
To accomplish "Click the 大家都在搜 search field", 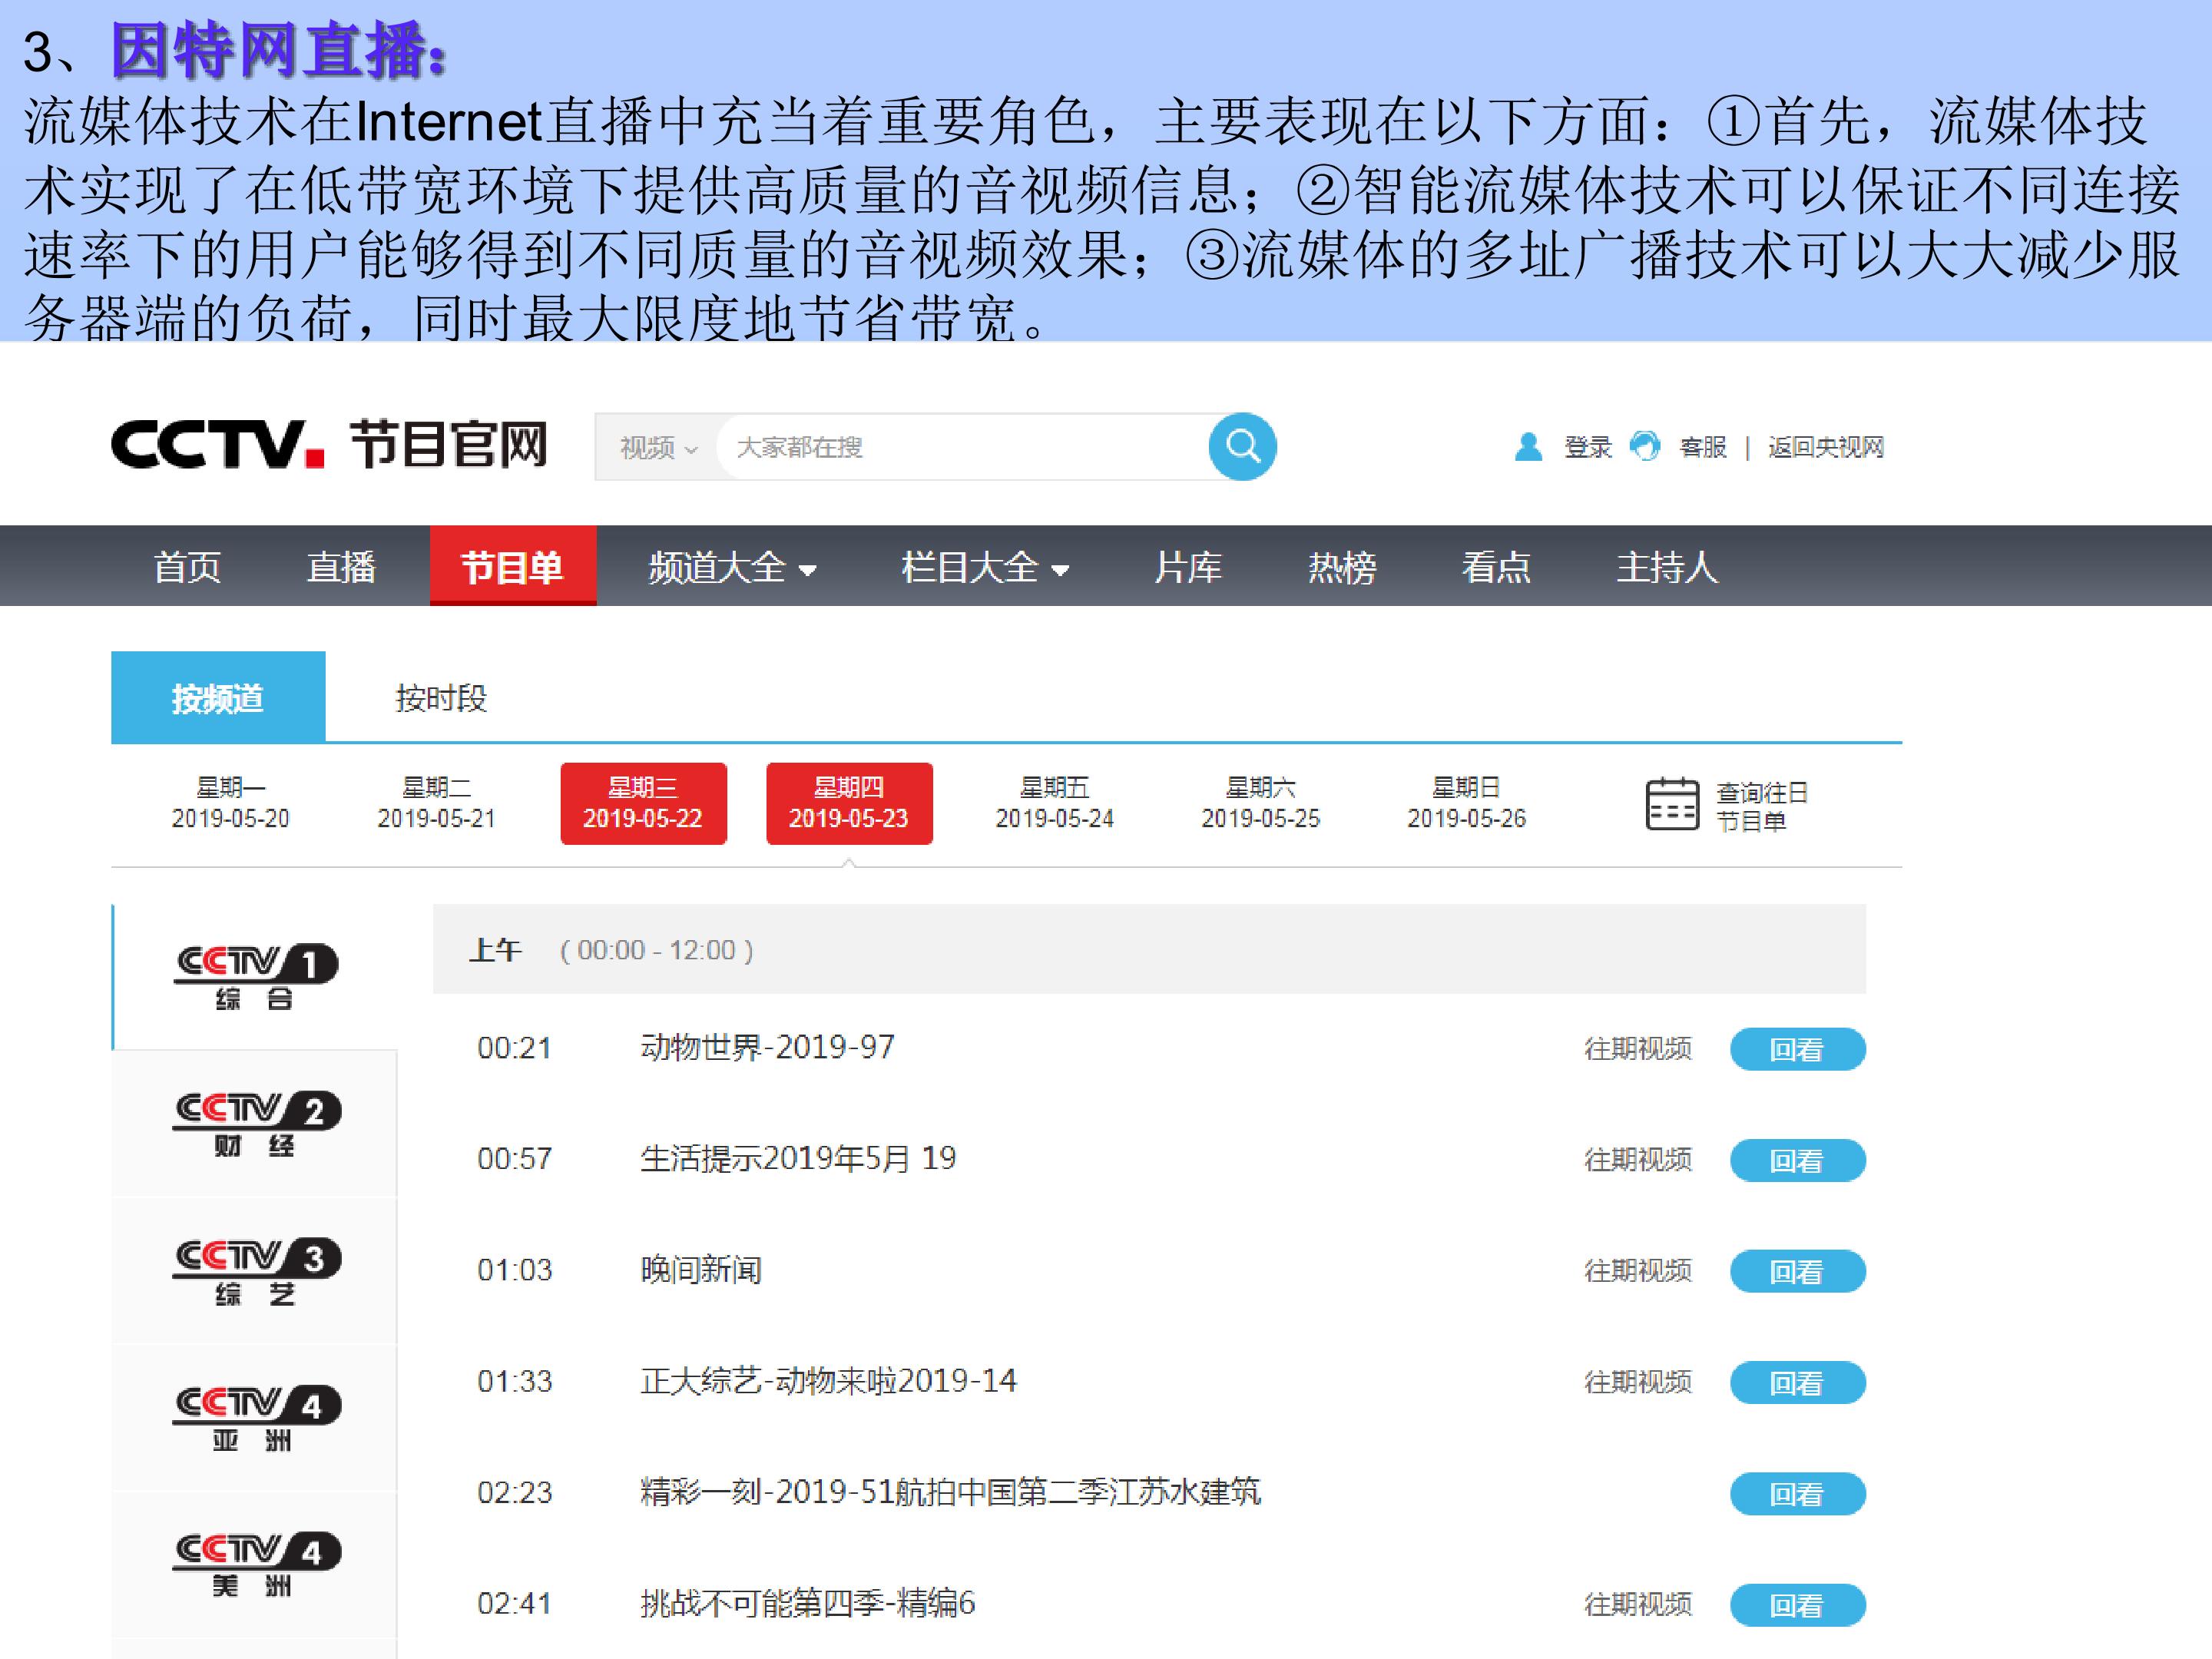I will 962,447.
